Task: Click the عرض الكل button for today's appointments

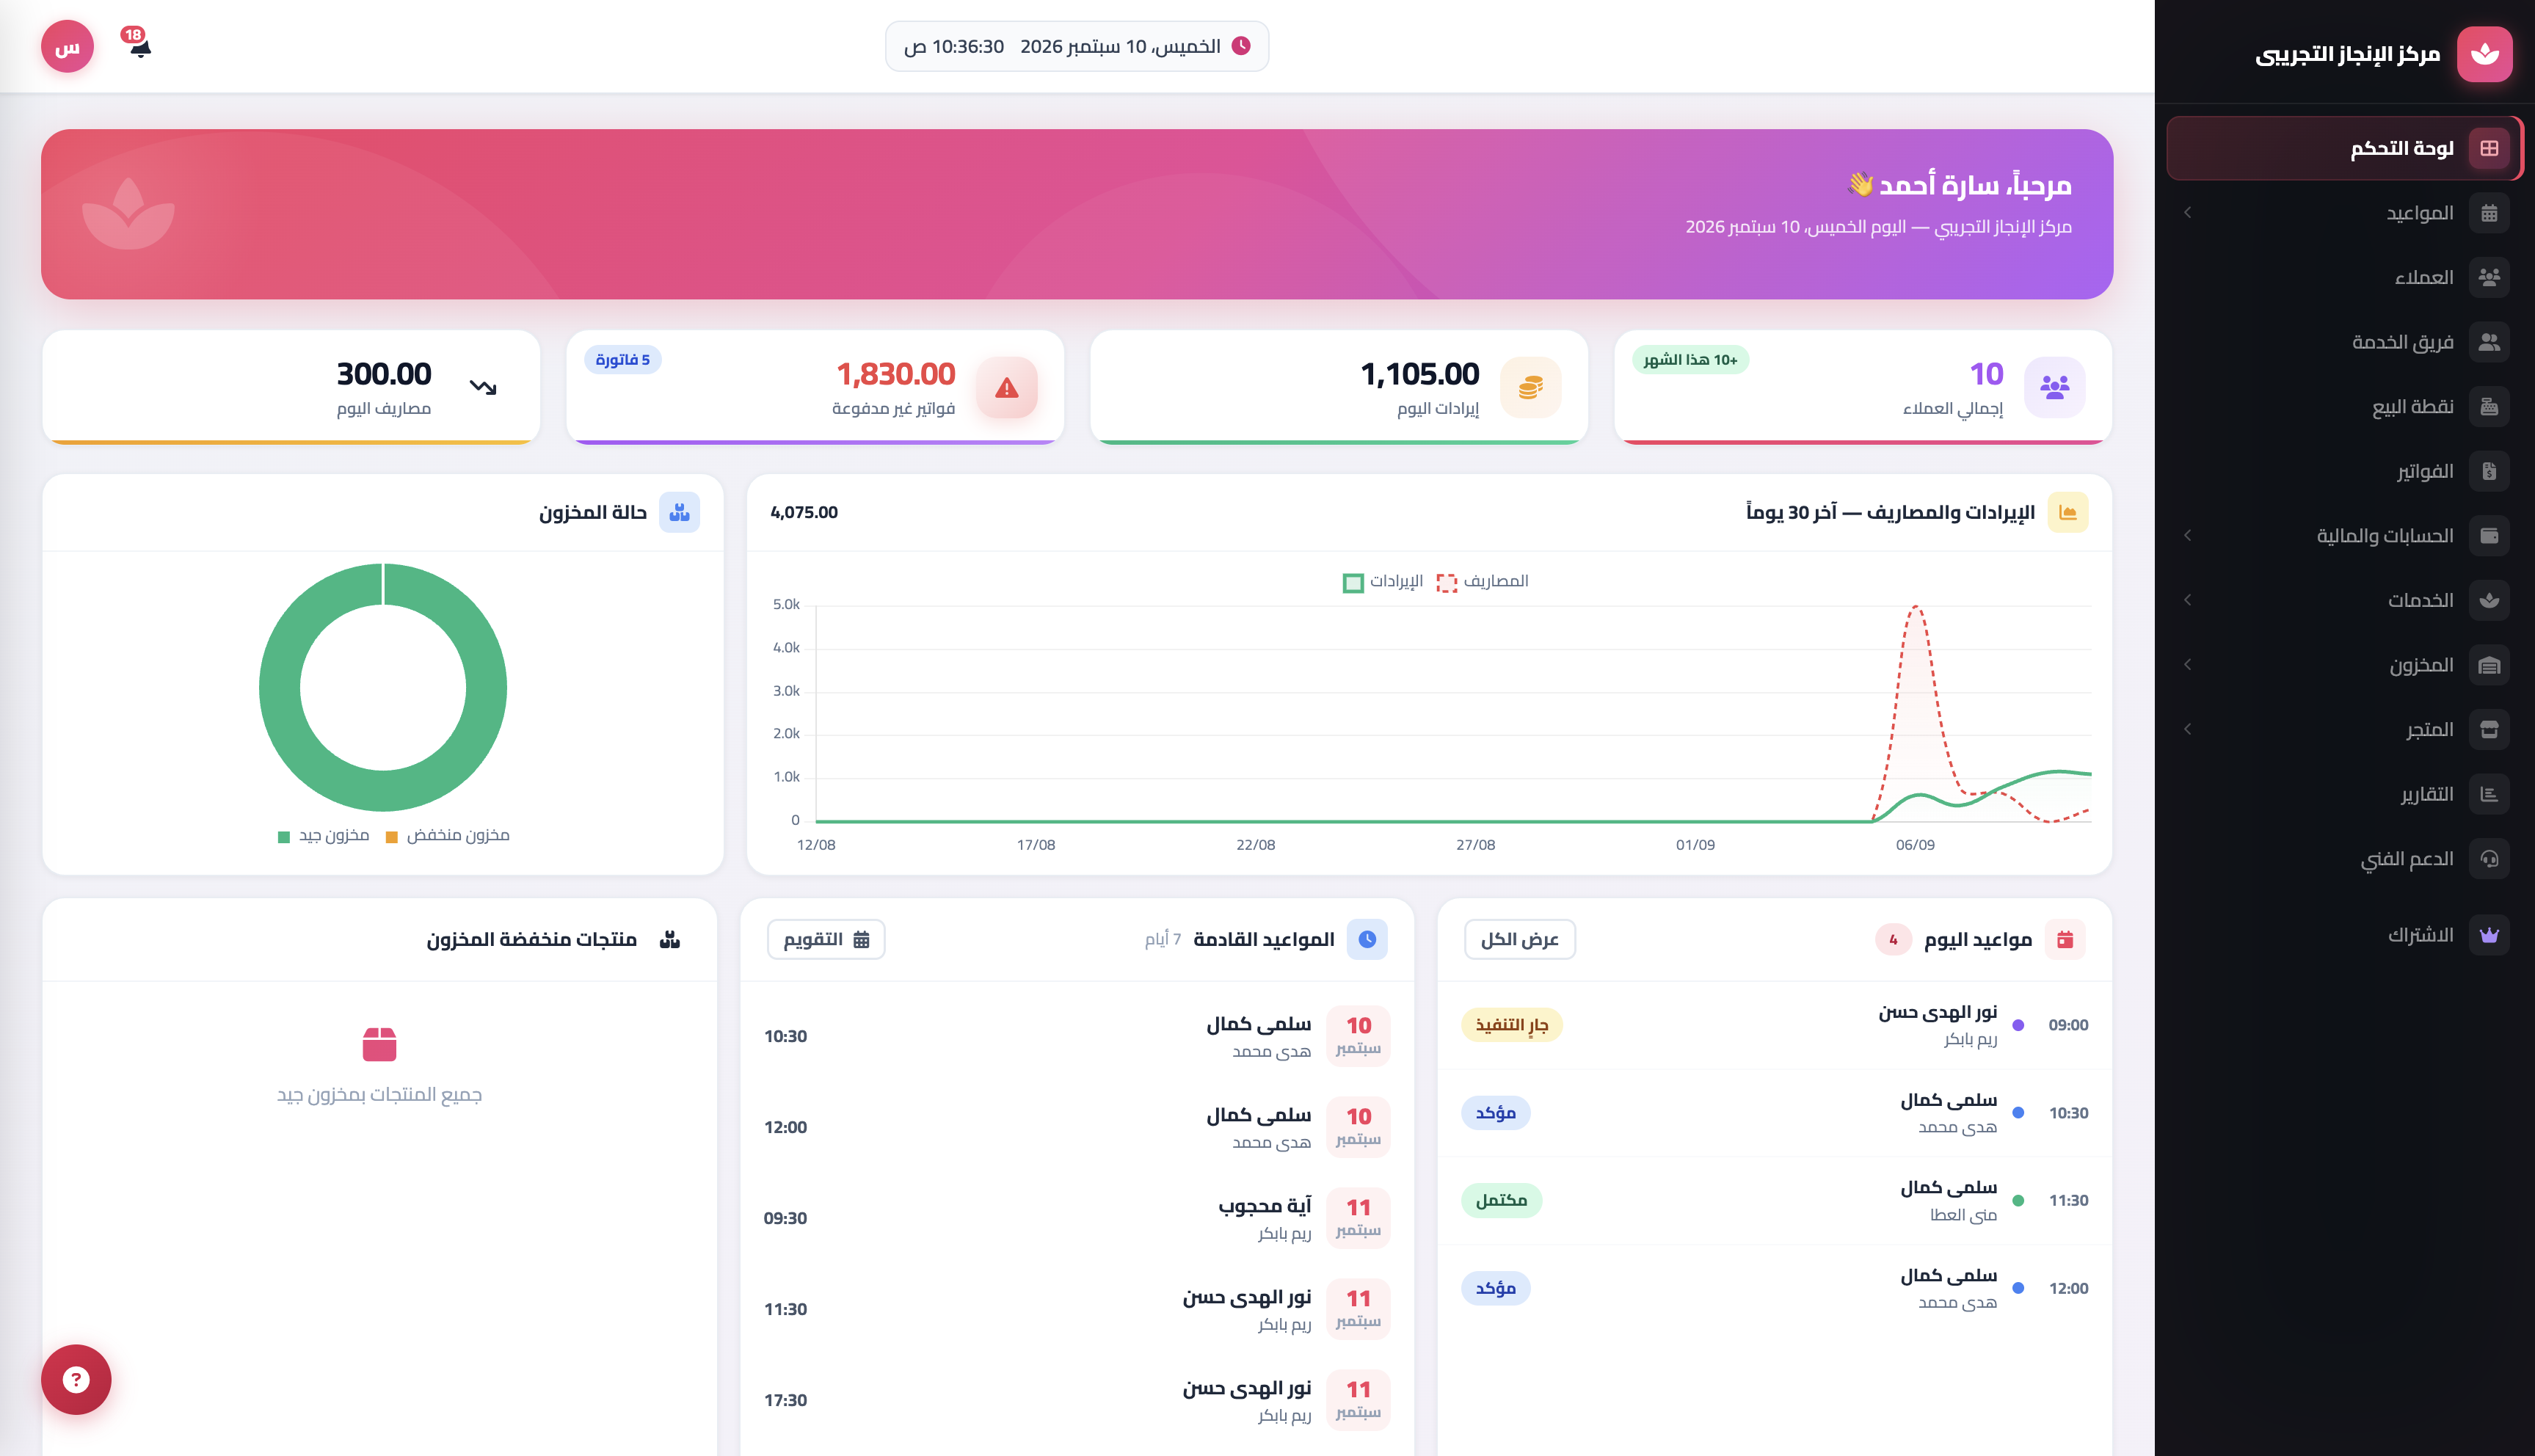Action: tap(1519, 939)
